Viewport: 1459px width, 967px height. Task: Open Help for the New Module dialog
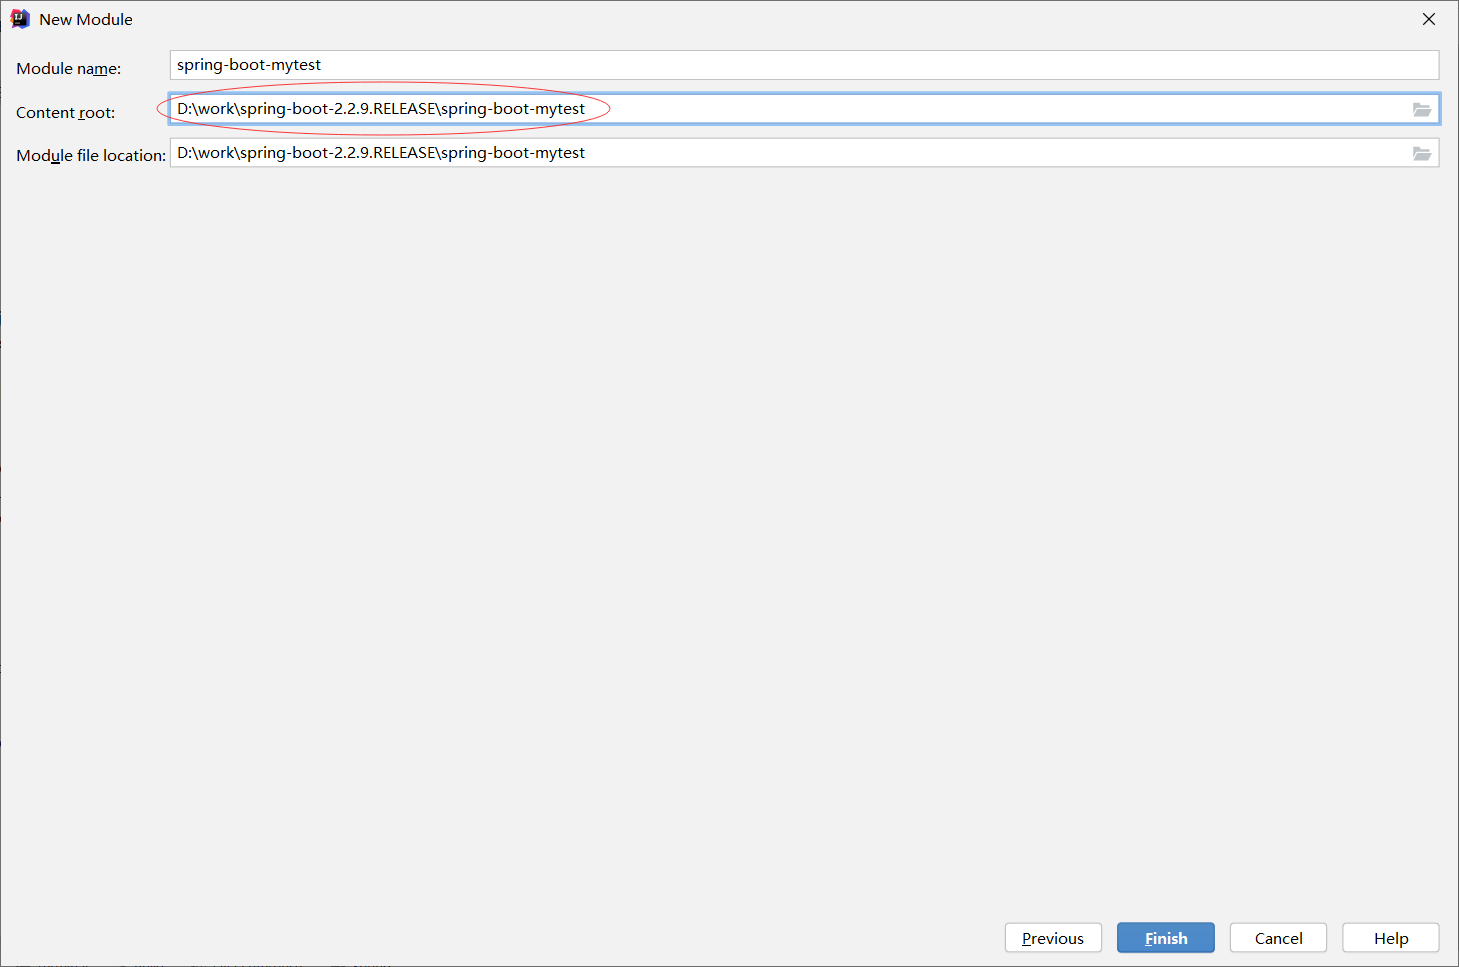coord(1391,938)
